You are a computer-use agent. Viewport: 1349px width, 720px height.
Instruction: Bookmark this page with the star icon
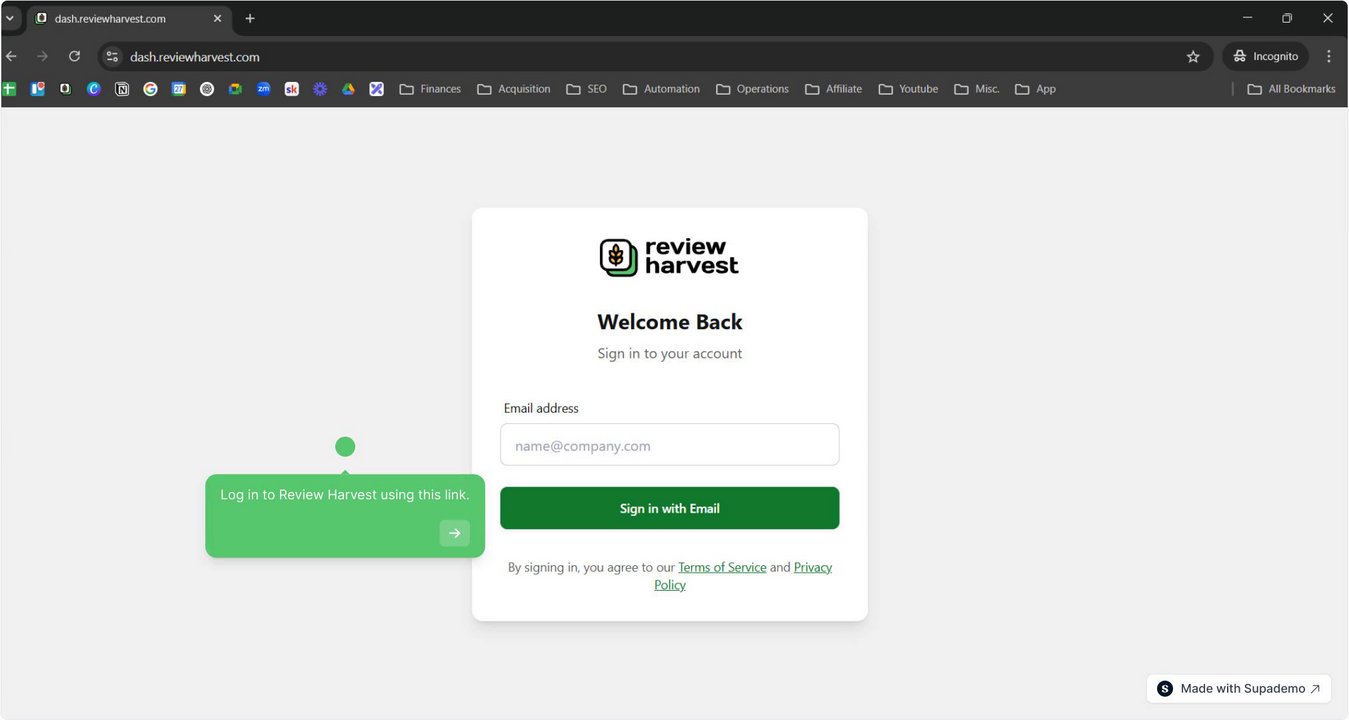tap(1193, 57)
